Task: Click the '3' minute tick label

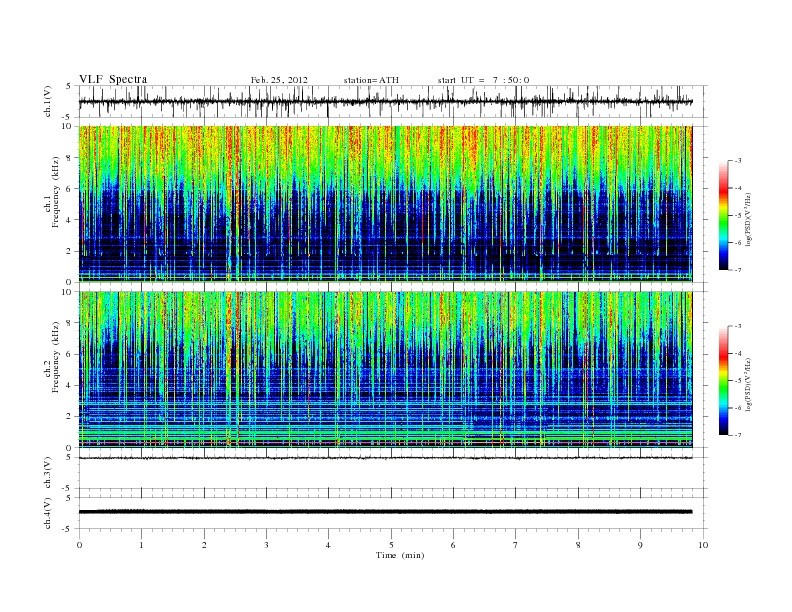Action: (266, 545)
